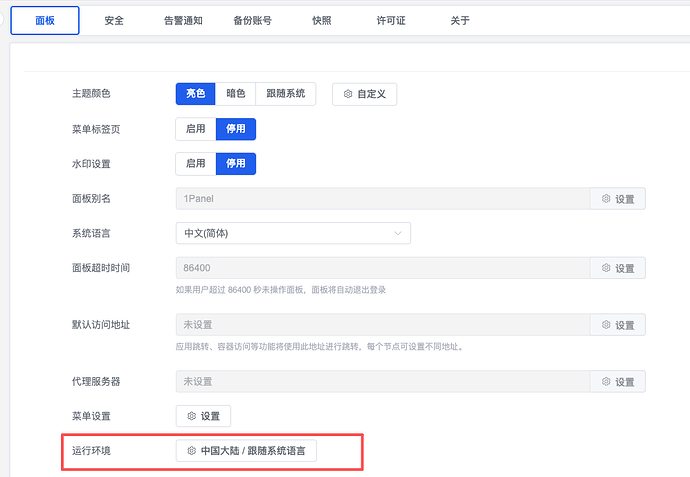
Task: Click gear icon beside 中国大陆 / 跟随系统语言
Action: click(191, 451)
